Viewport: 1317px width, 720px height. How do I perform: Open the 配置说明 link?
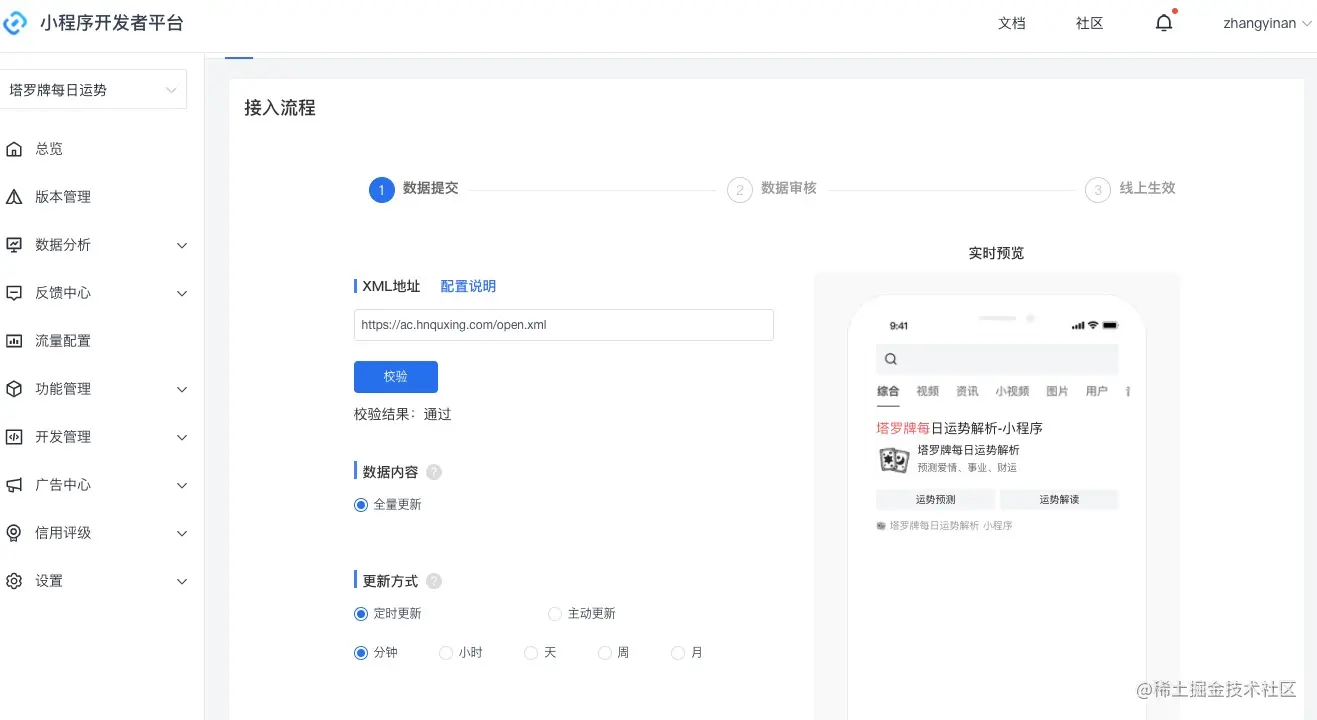coord(468,286)
